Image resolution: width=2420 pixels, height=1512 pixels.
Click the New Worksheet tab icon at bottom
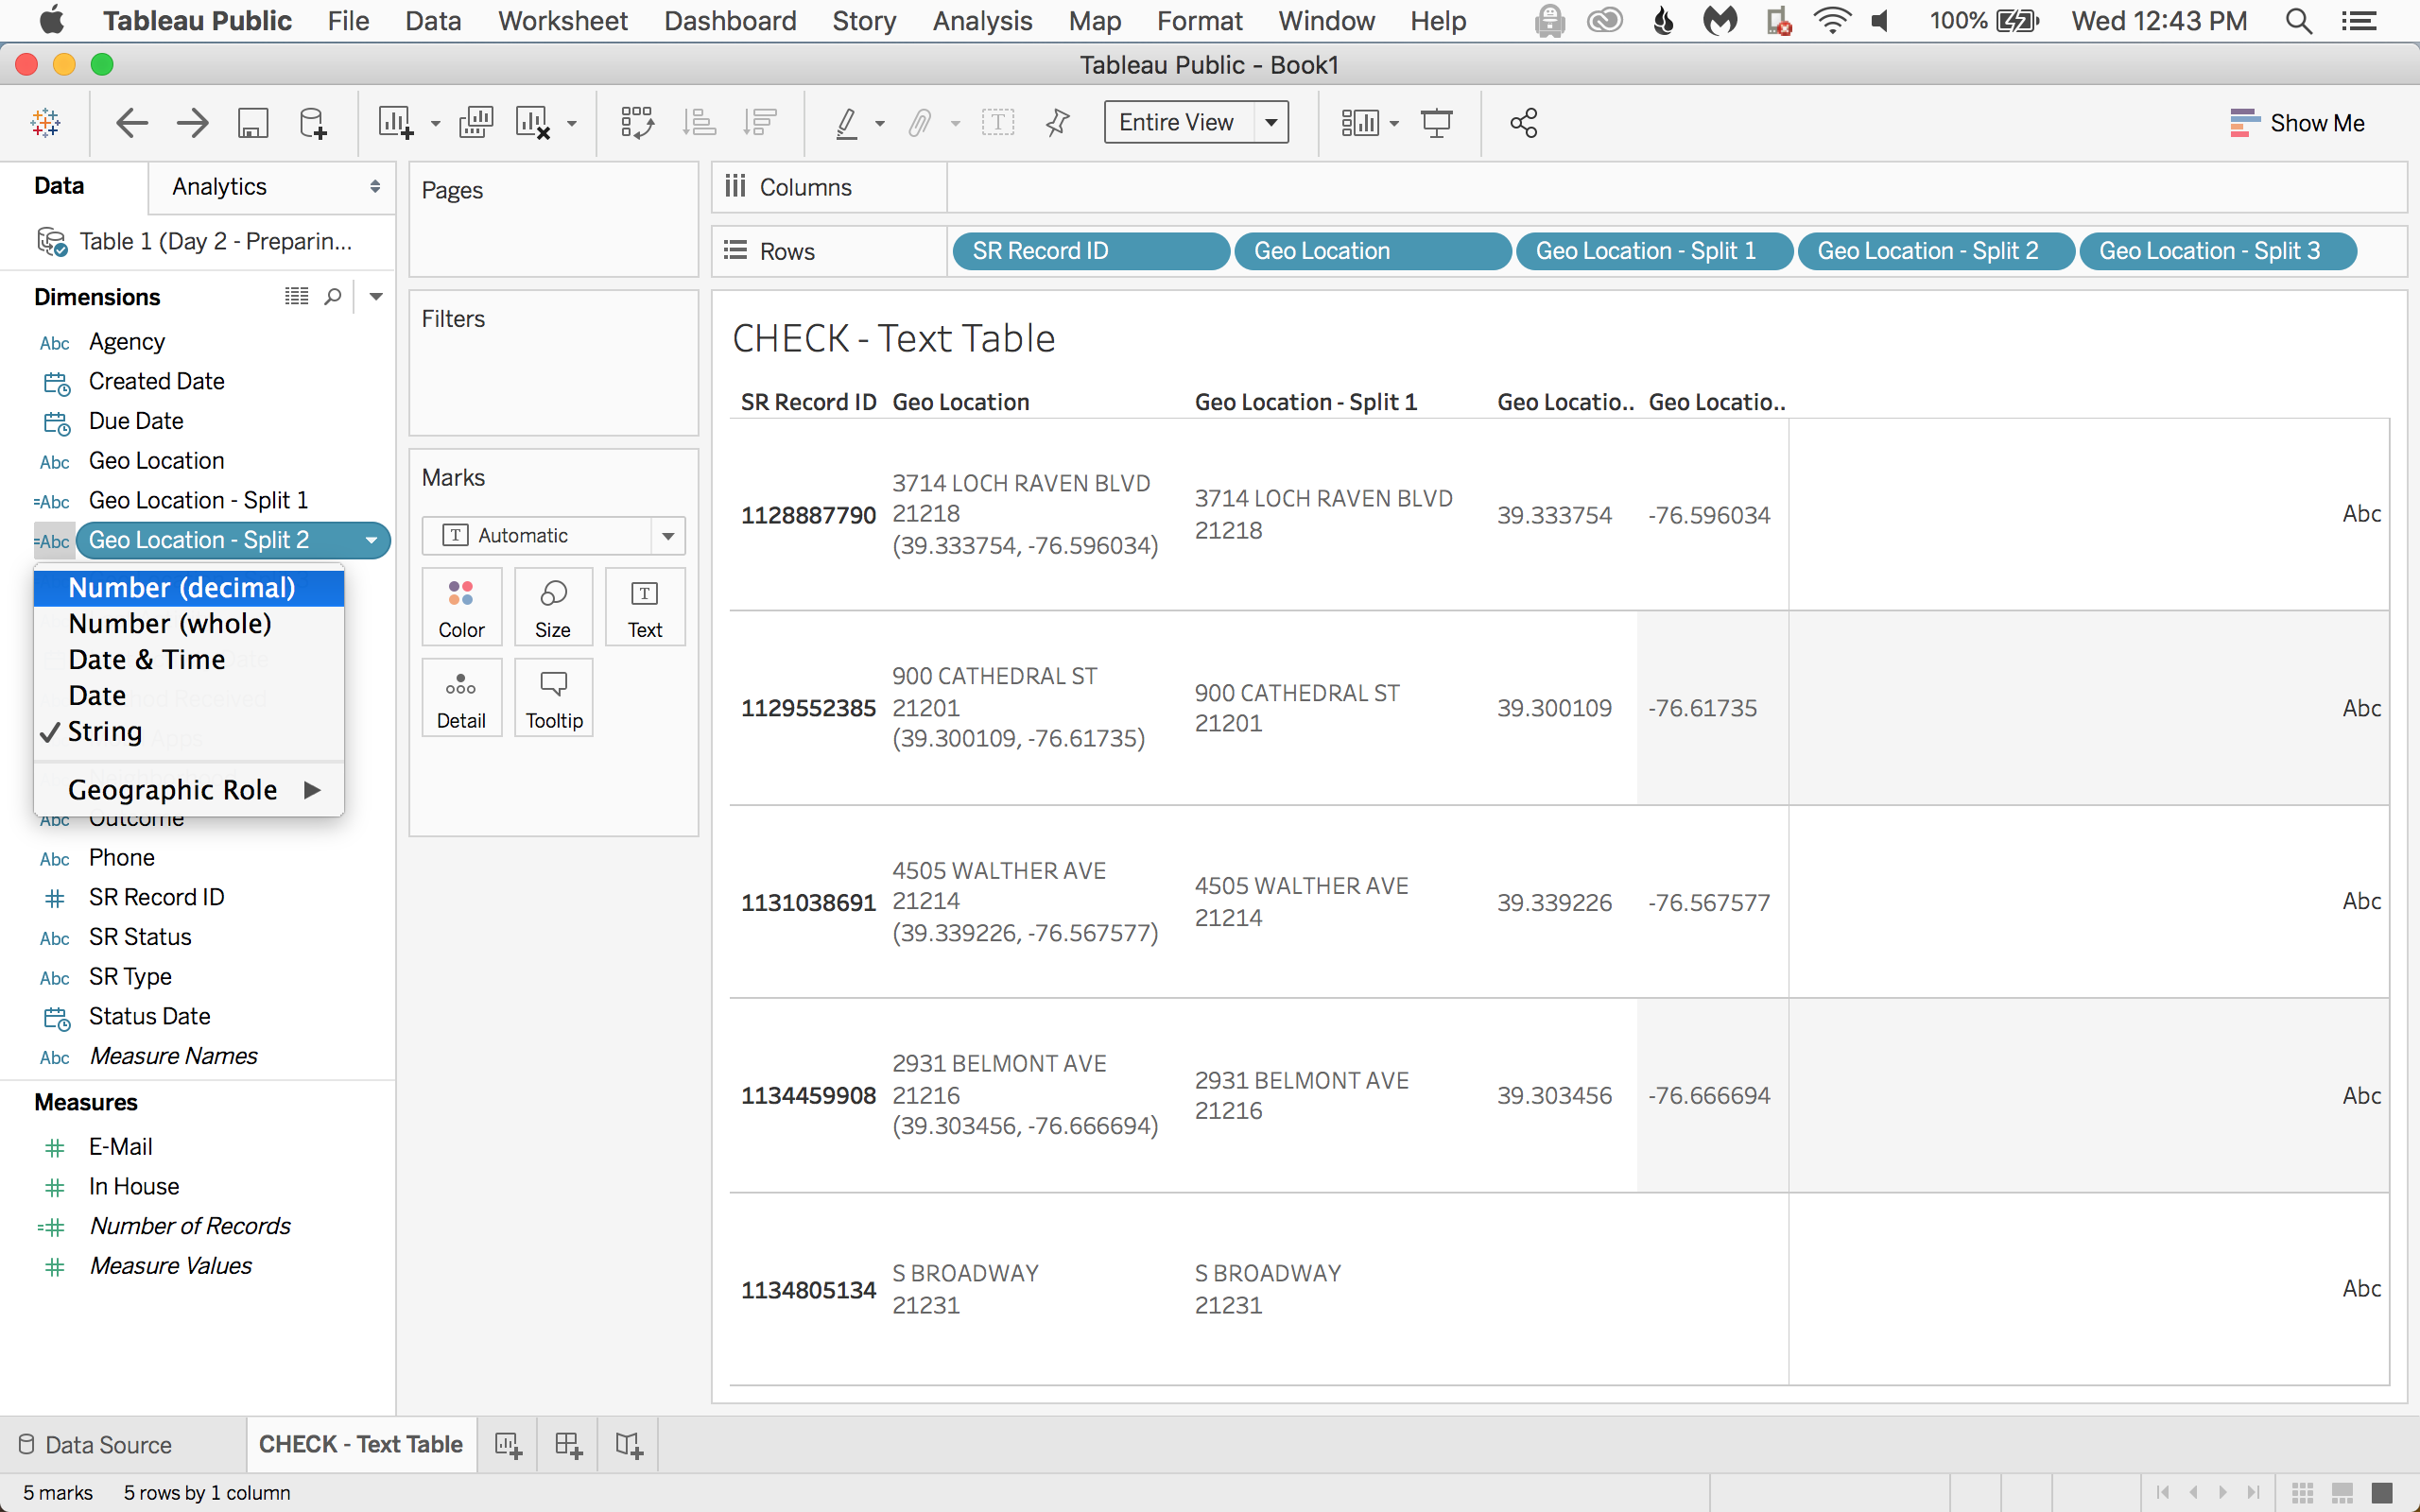coord(508,1445)
